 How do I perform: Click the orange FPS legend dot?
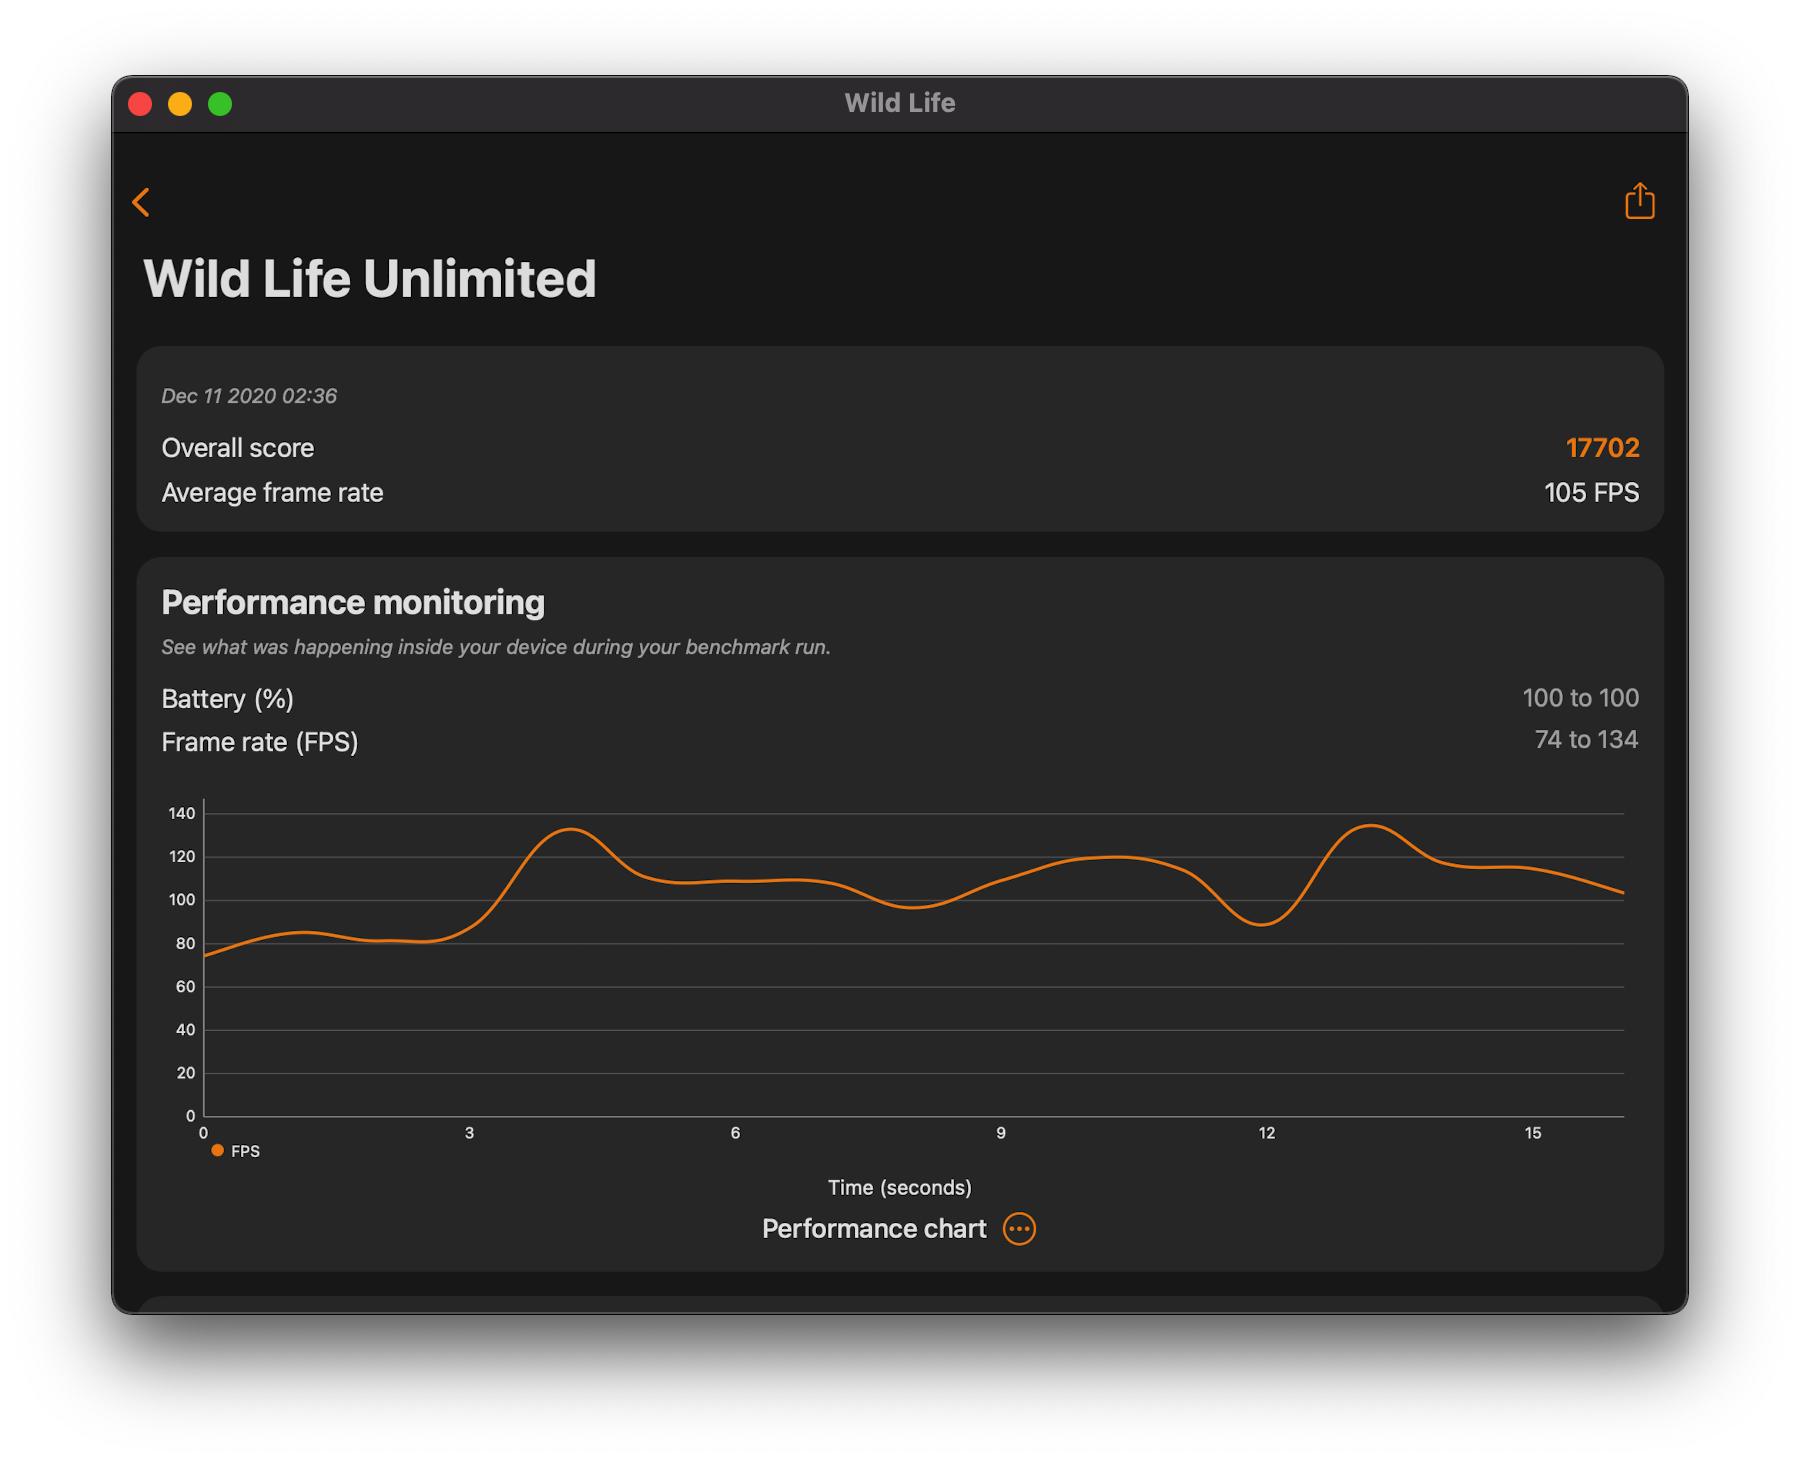tap(217, 1151)
